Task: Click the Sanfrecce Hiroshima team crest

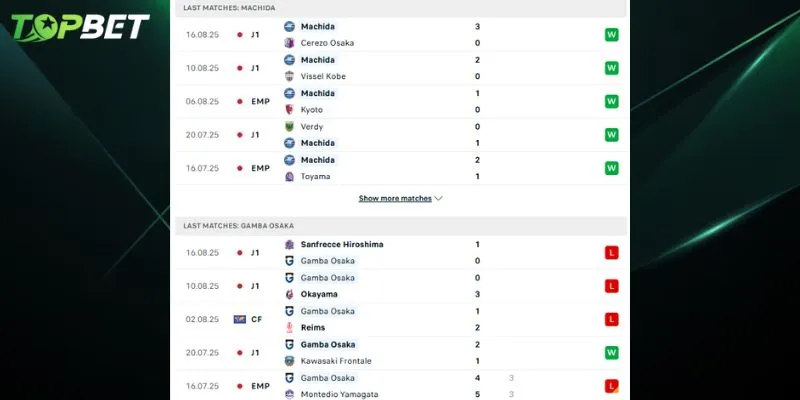Action: (290, 244)
